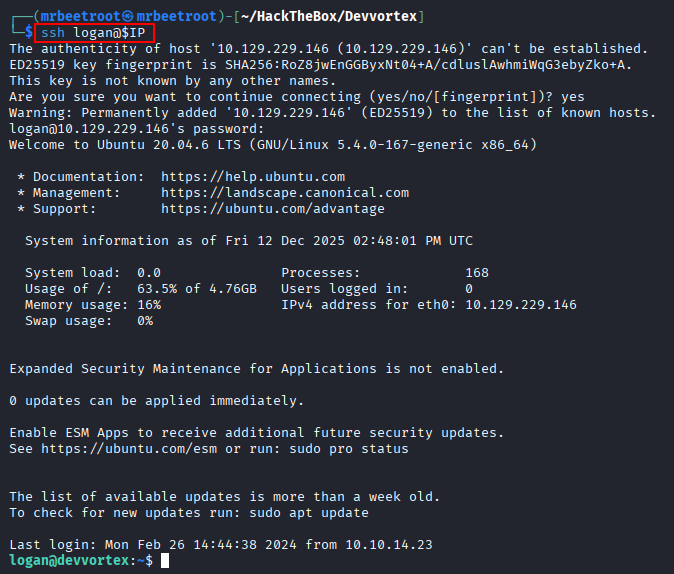Click the Processes count 168
The width and height of the screenshot is (674, 574).
(477, 273)
